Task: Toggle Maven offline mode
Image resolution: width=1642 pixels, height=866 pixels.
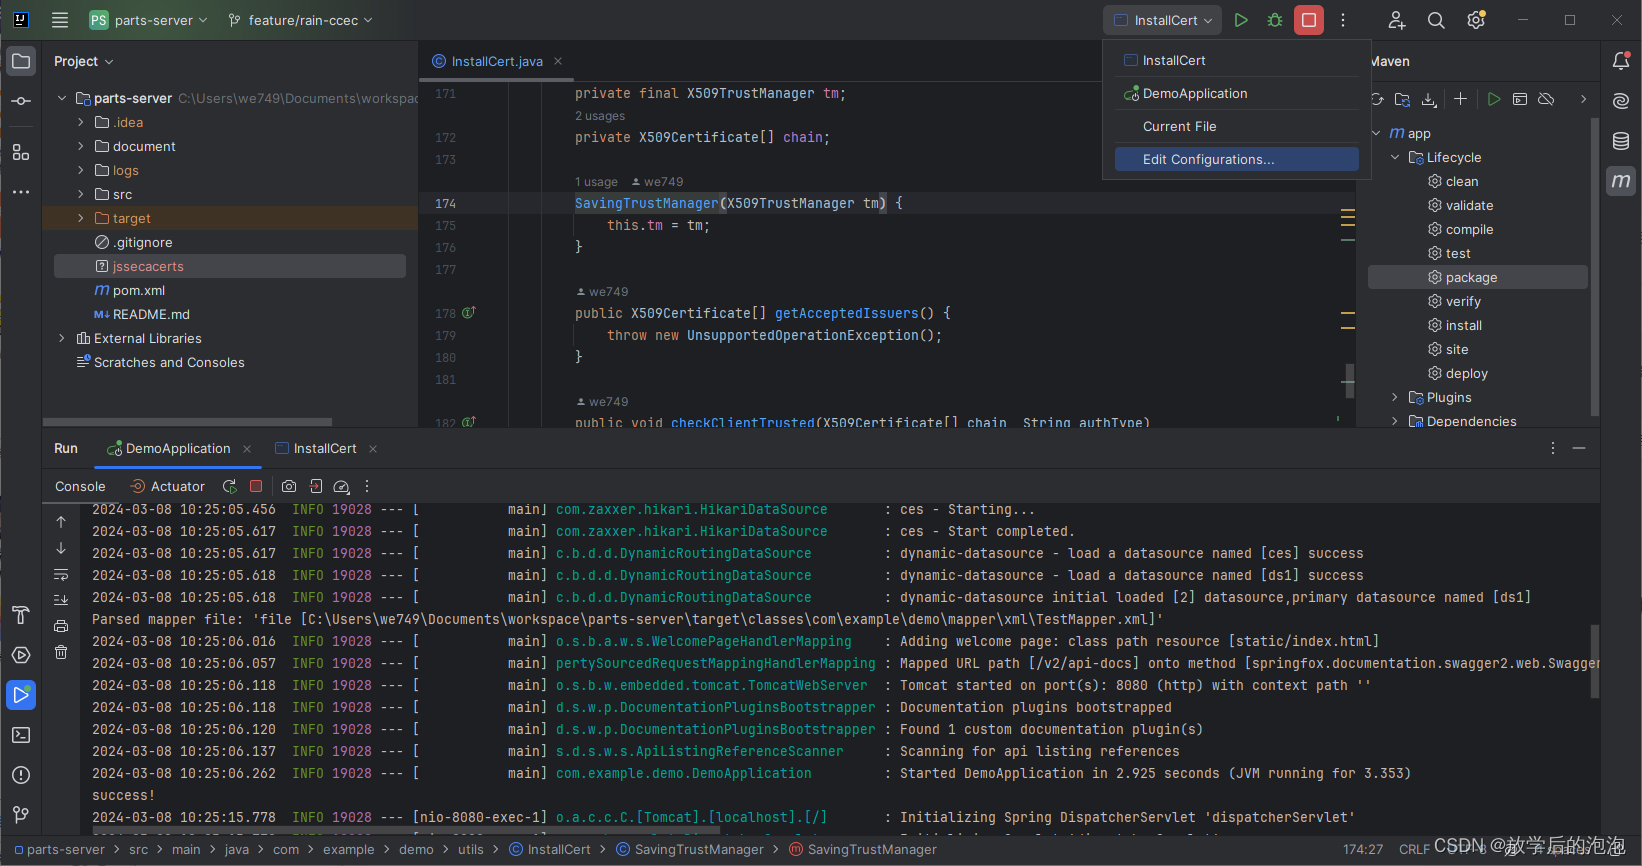Action: pyautogui.click(x=1546, y=99)
